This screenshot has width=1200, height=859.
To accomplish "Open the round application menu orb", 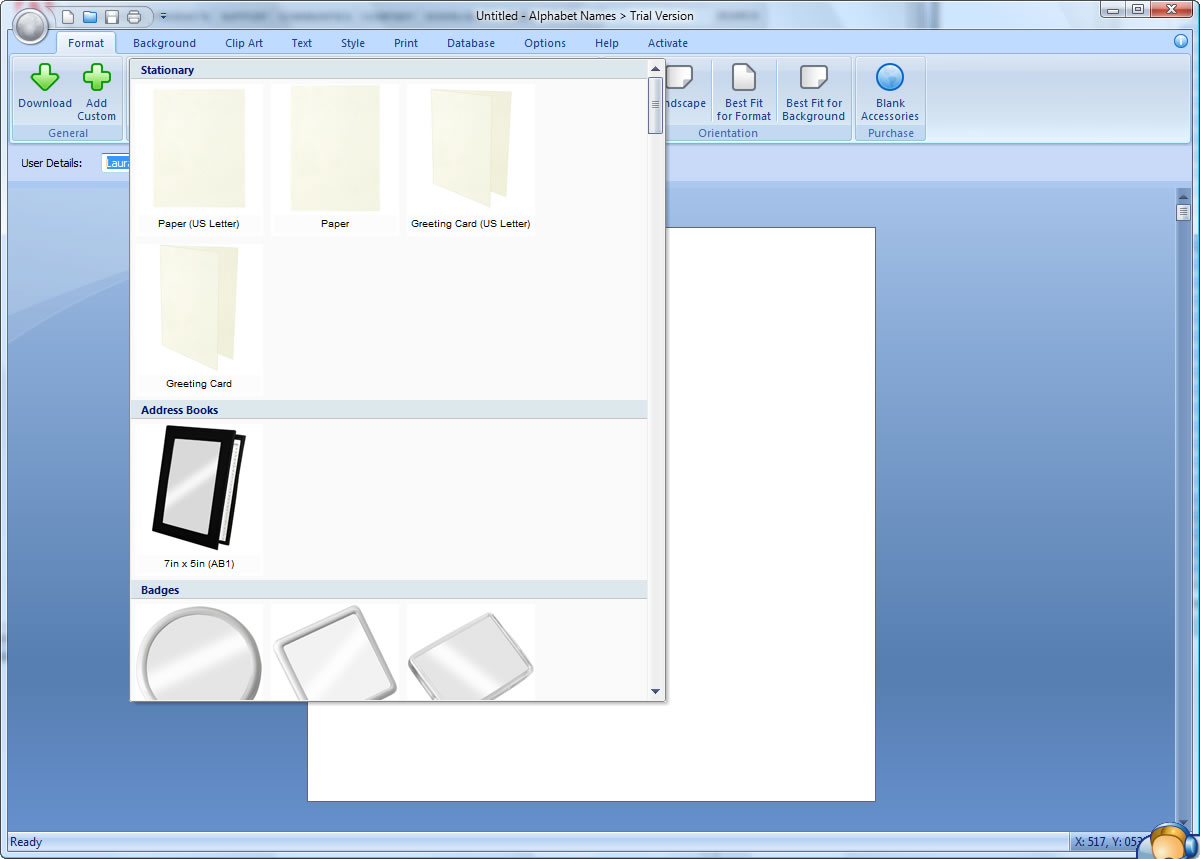I will pos(31,26).
